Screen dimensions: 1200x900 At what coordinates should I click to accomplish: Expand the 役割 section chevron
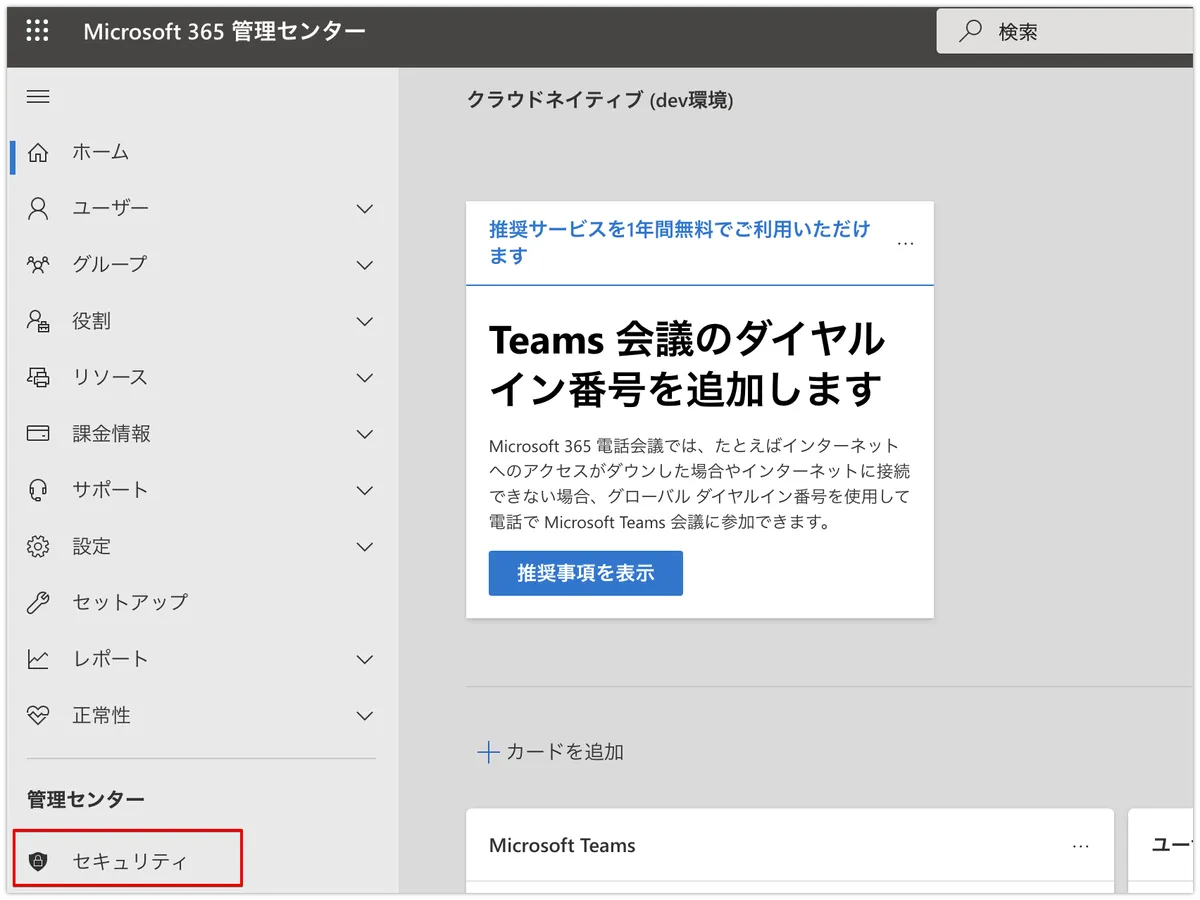coord(365,322)
